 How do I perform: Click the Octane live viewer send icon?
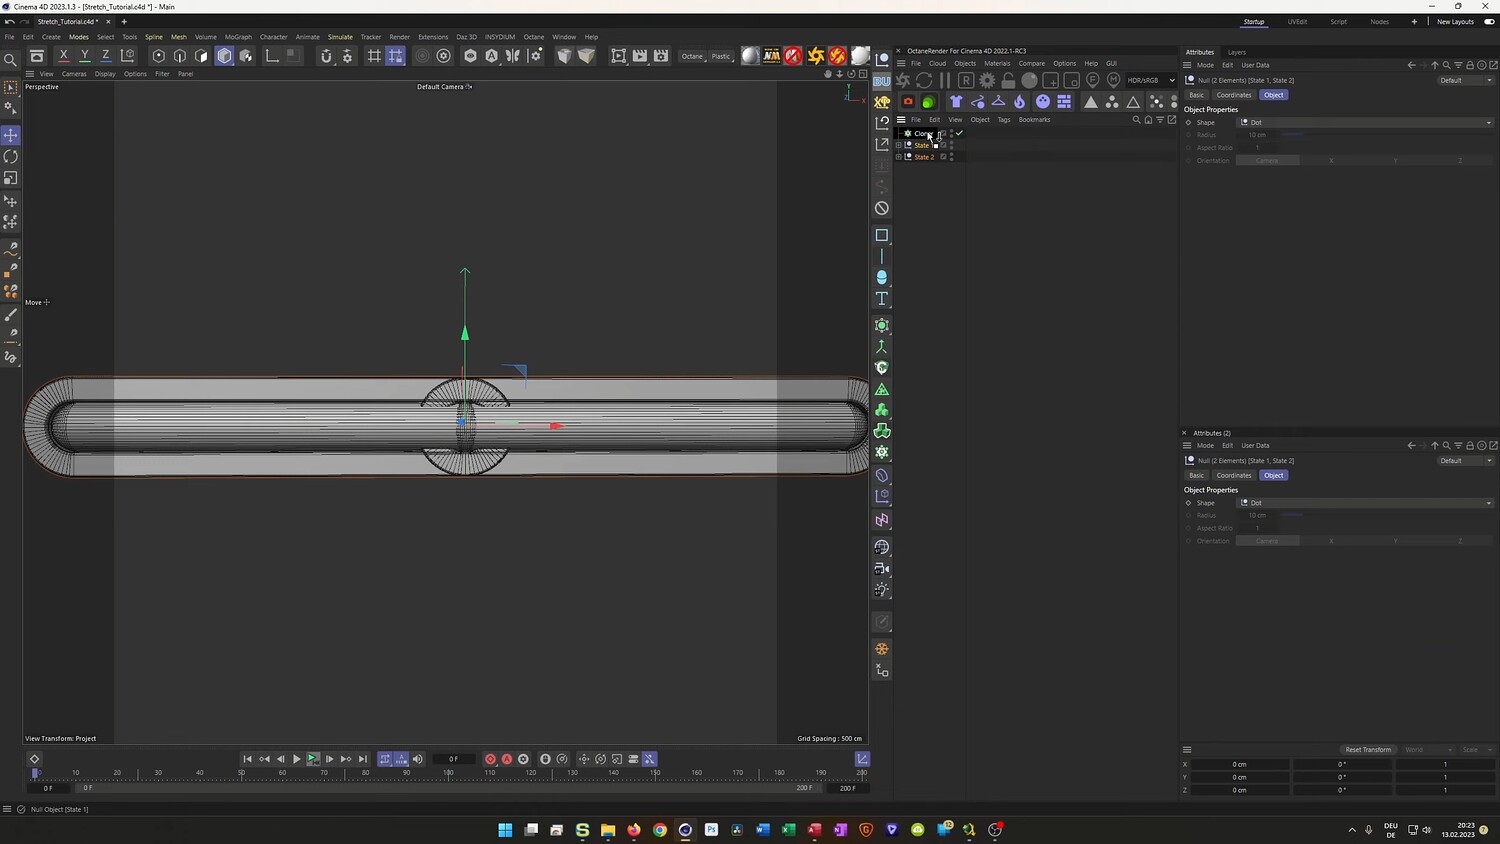[903, 80]
